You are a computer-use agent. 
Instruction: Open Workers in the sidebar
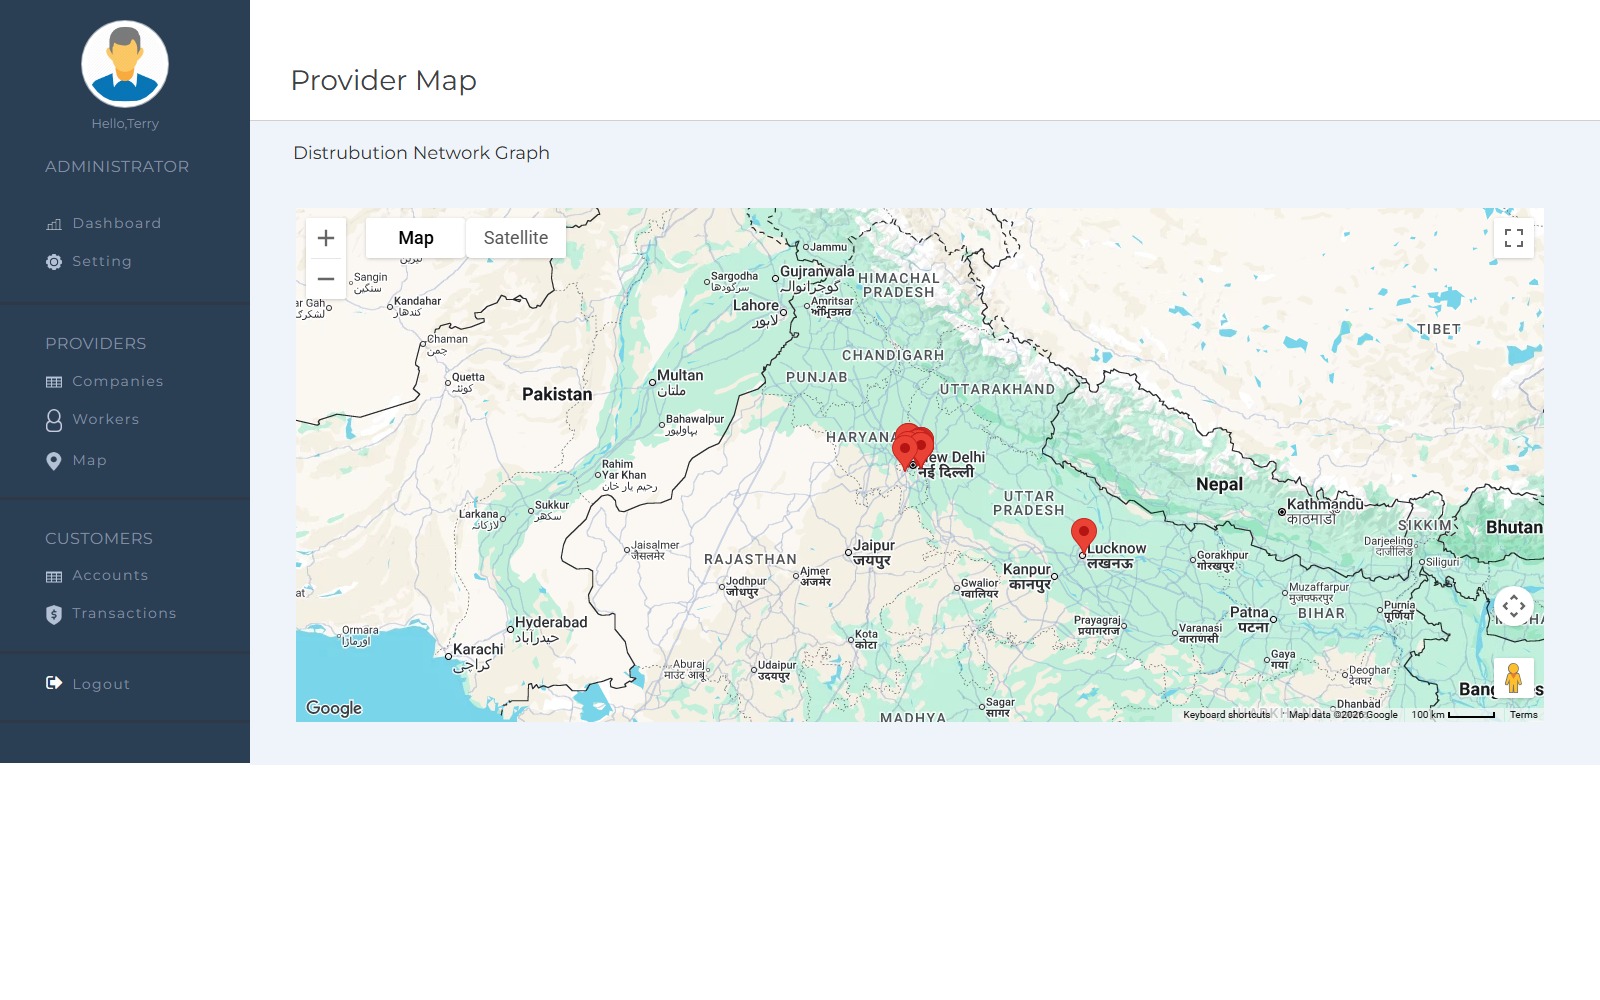(105, 419)
